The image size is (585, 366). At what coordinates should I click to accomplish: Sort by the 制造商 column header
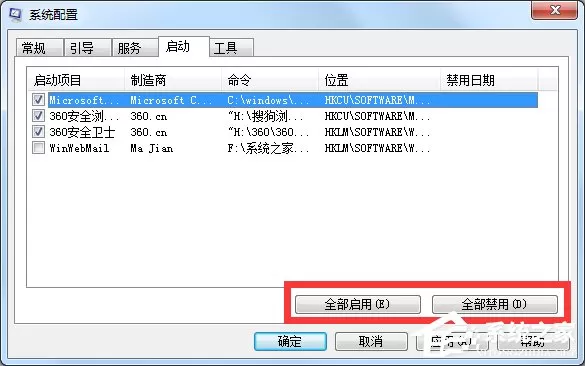[x=173, y=80]
